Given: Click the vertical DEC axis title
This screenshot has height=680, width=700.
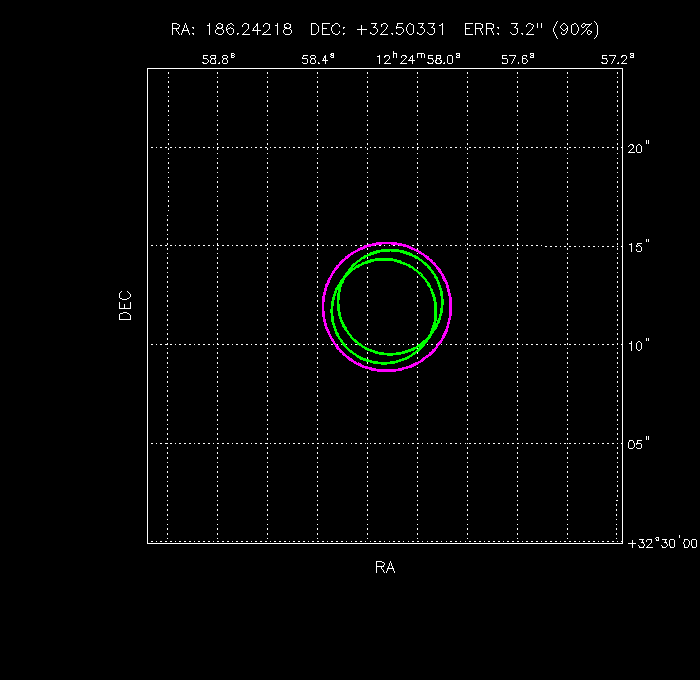Looking at the screenshot, I should [x=125, y=305].
